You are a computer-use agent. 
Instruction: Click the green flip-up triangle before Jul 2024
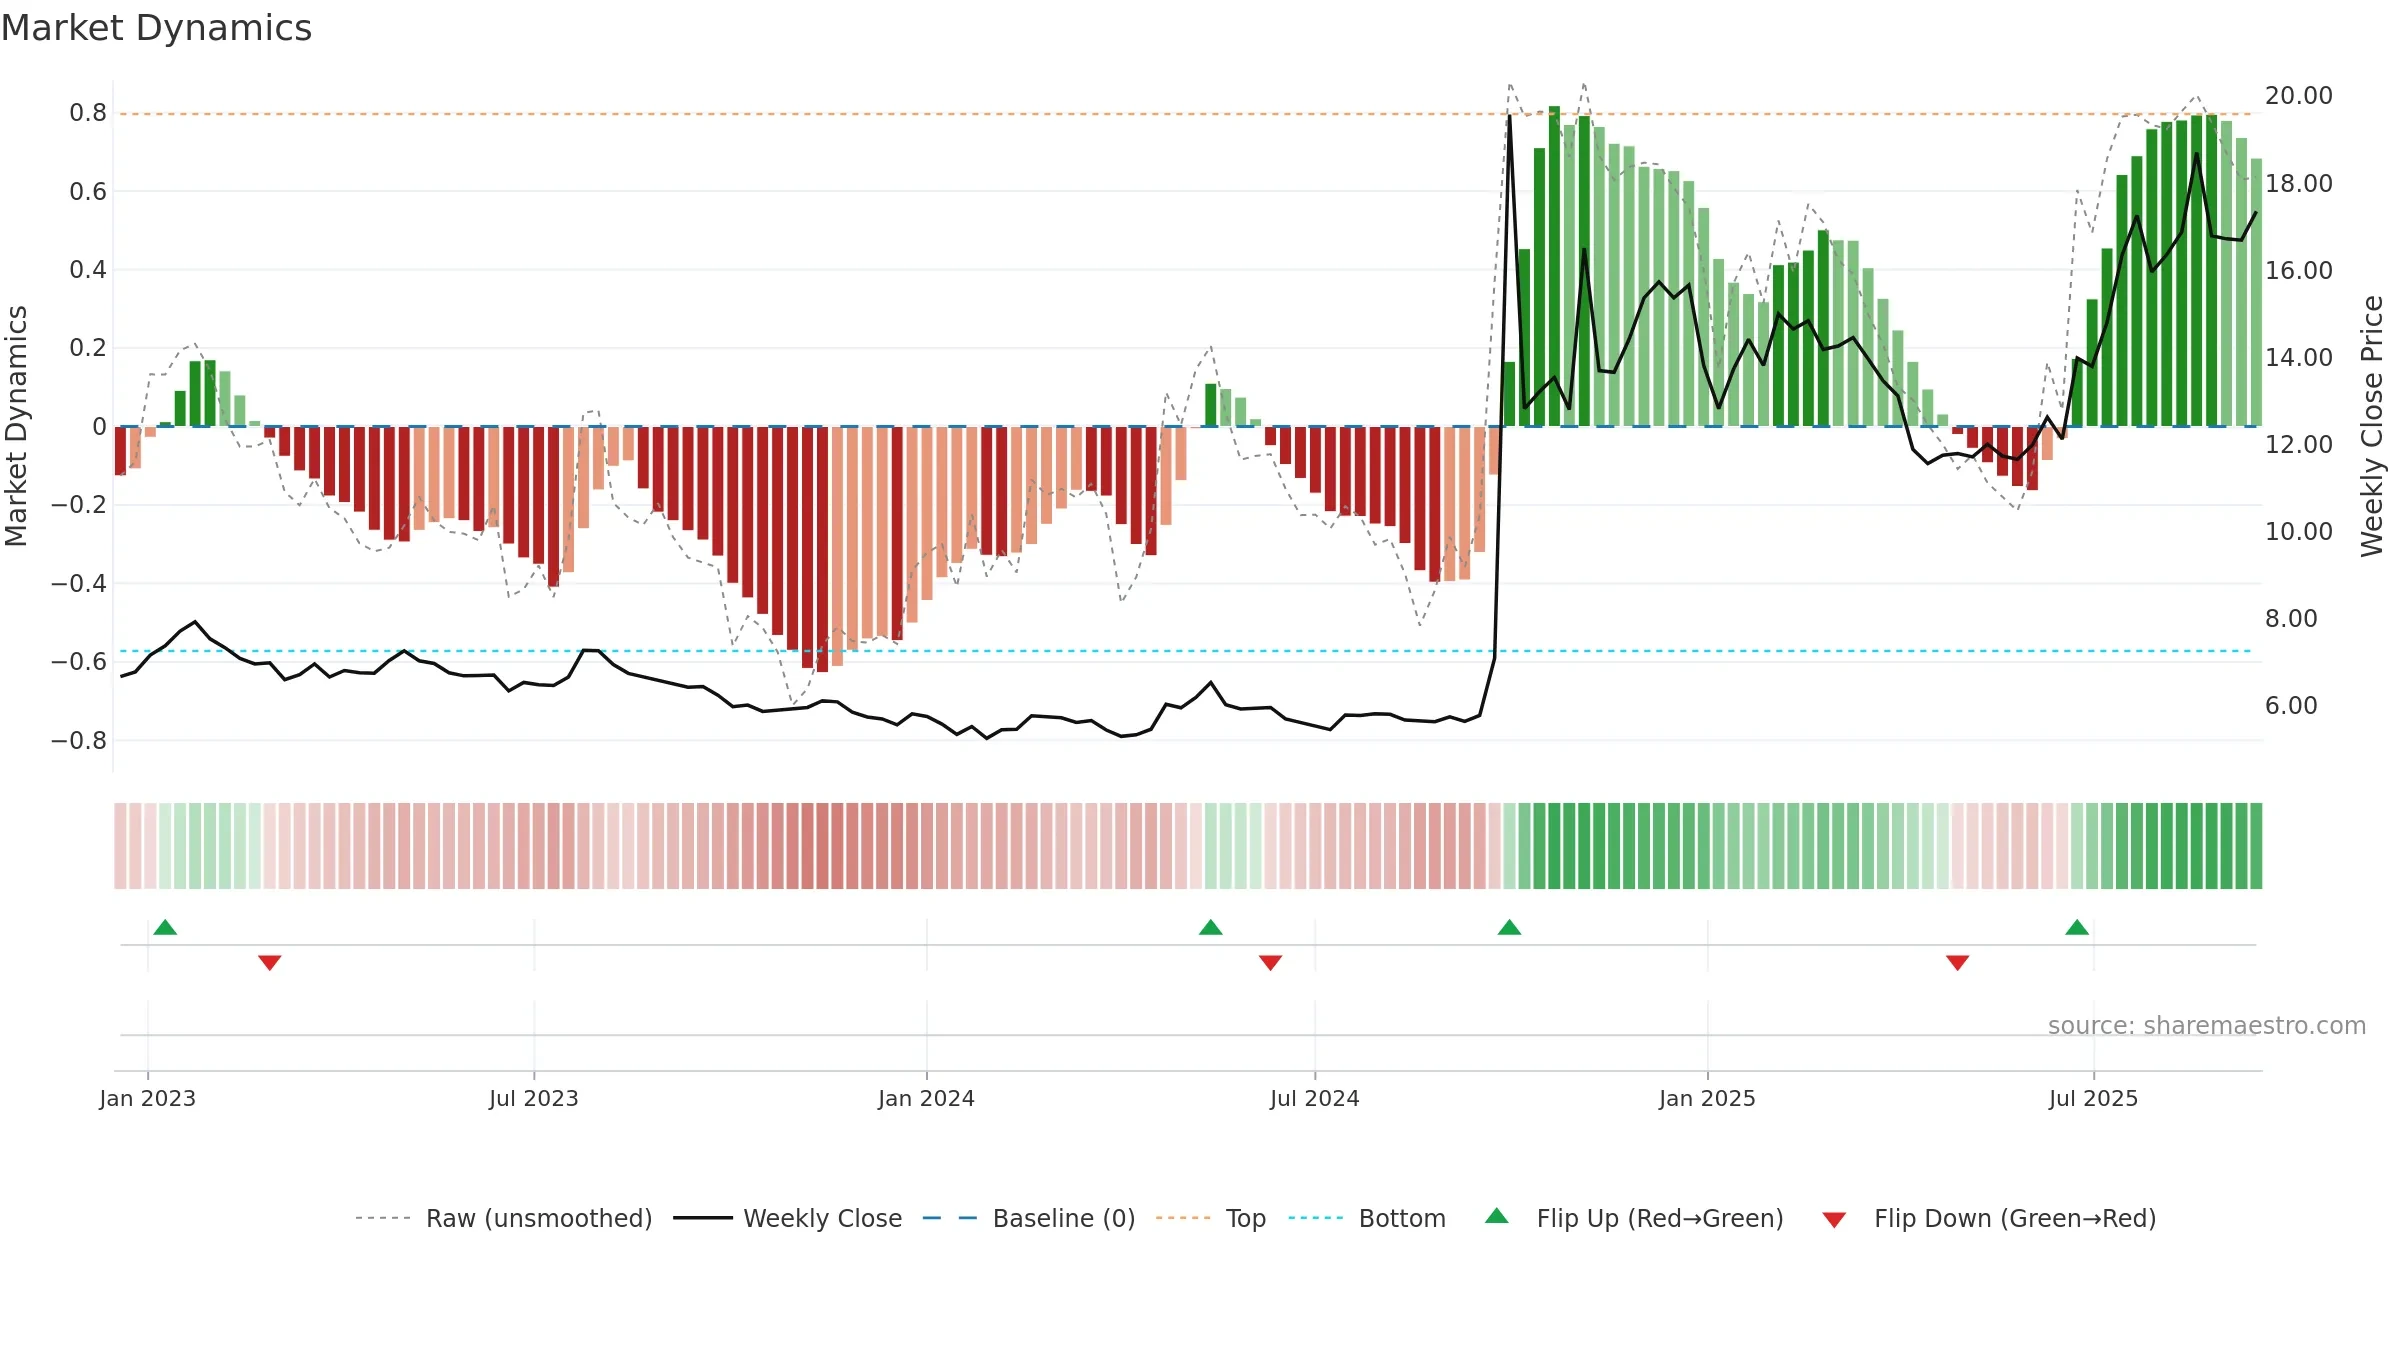pyautogui.click(x=1211, y=927)
